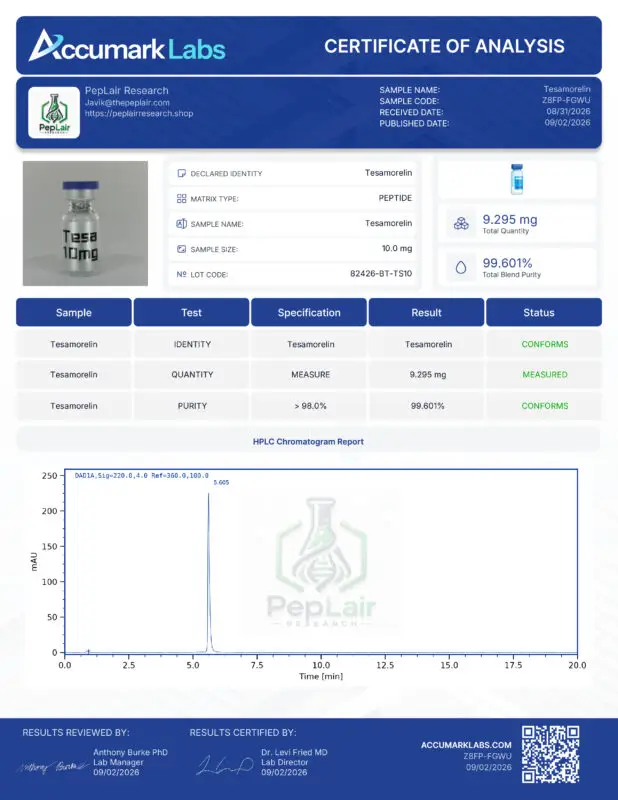
Task: Click the Matrix Type grid icon
Action: tap(181, 198)
